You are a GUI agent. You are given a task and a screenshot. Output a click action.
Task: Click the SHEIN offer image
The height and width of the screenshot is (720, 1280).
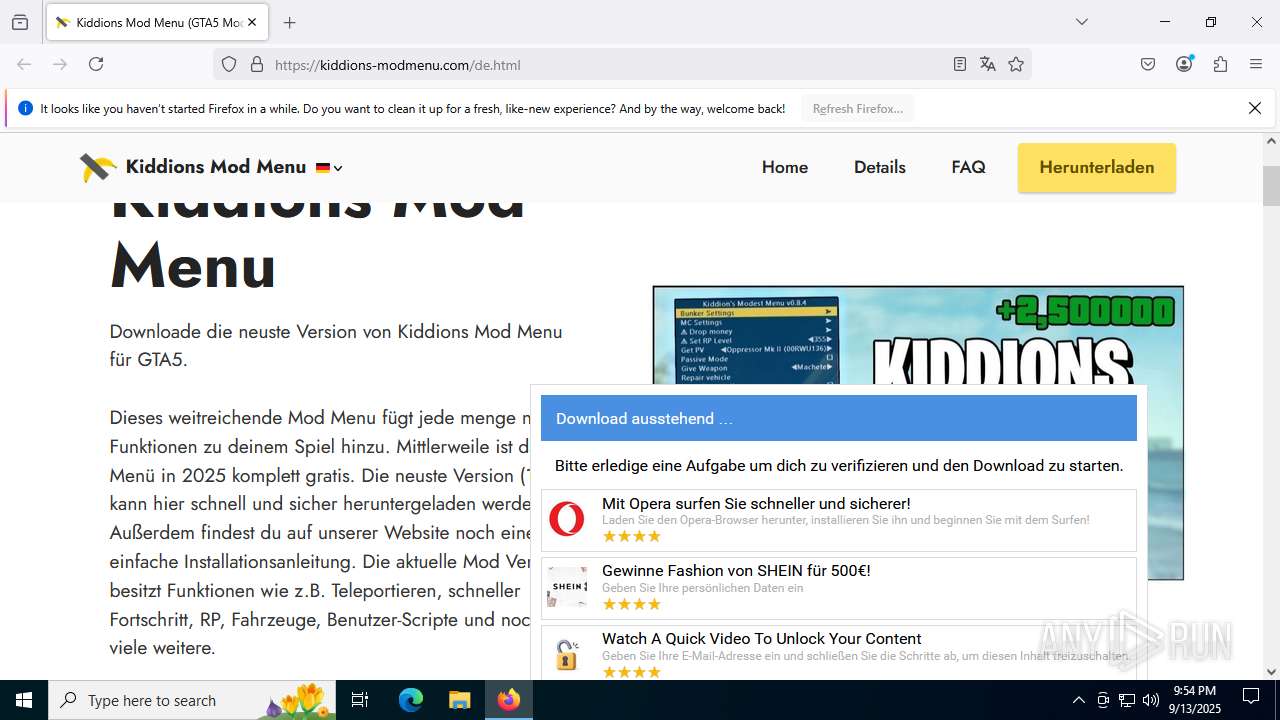[x=567, y=587]
